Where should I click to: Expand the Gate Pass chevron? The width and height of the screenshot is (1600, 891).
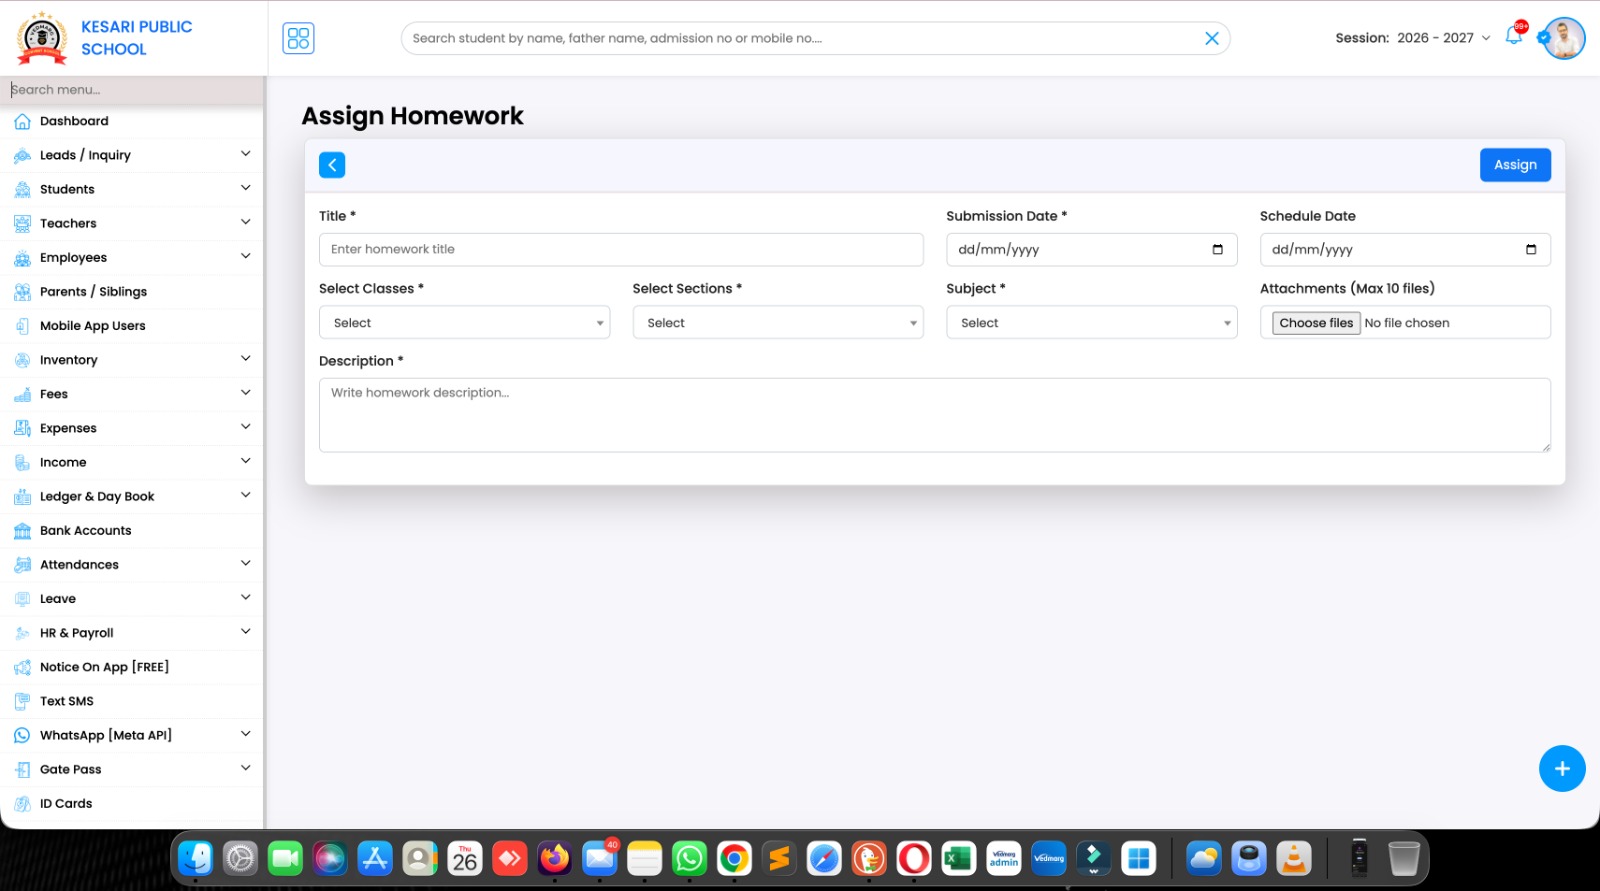[245, 768]
